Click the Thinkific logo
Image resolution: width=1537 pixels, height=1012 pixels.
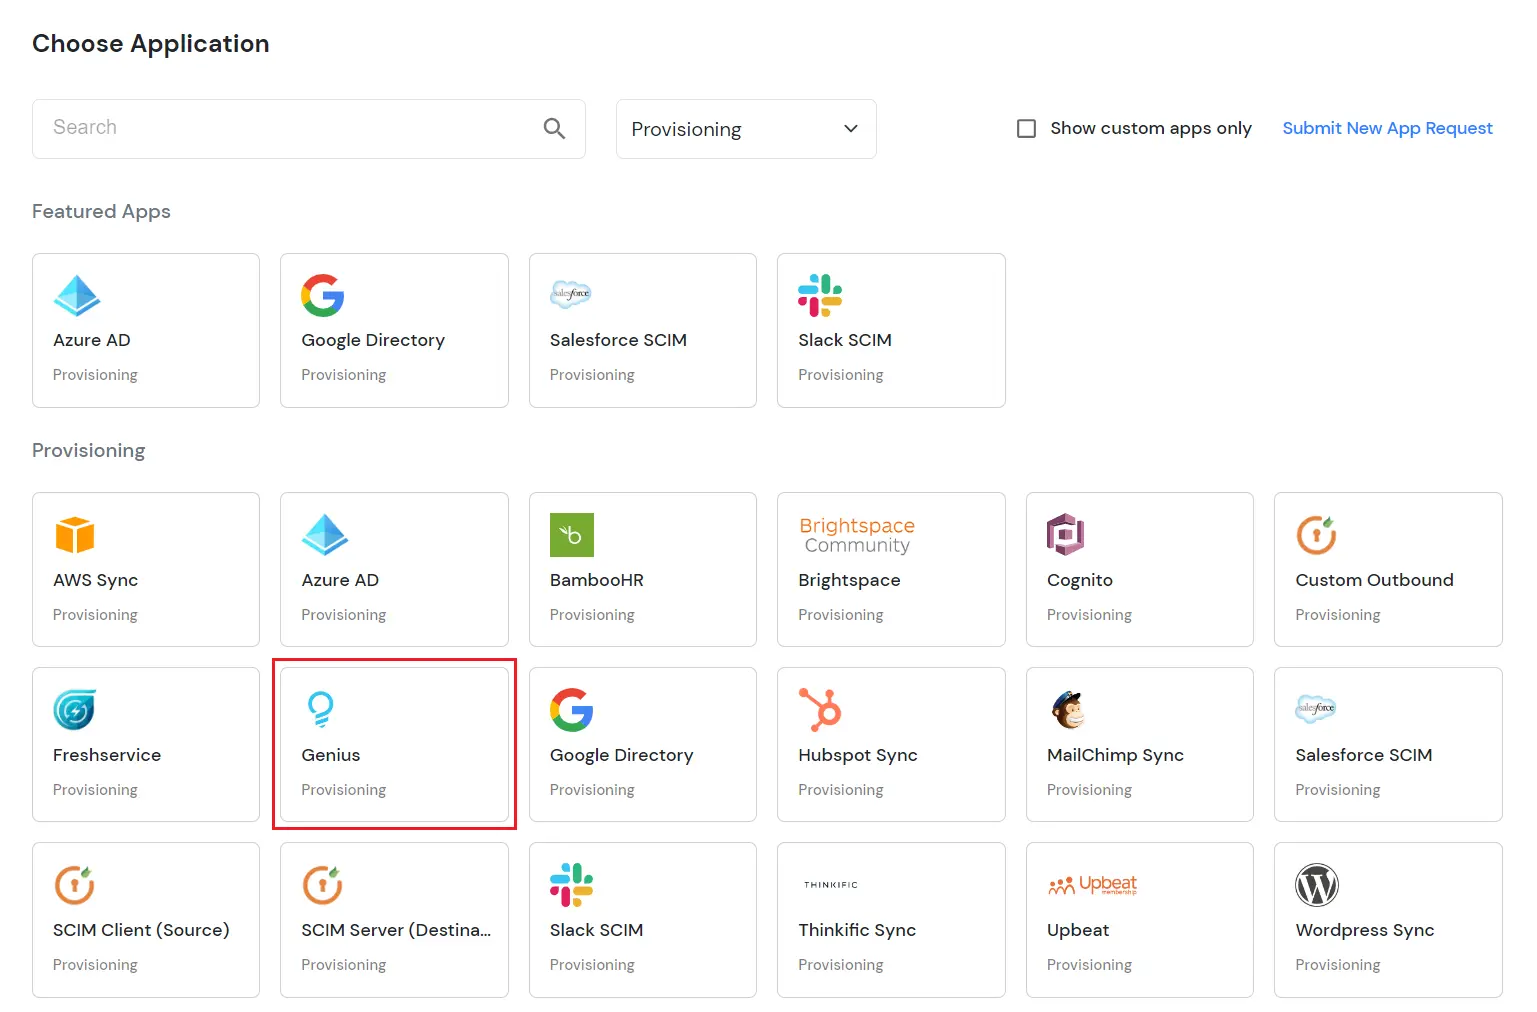831,885
